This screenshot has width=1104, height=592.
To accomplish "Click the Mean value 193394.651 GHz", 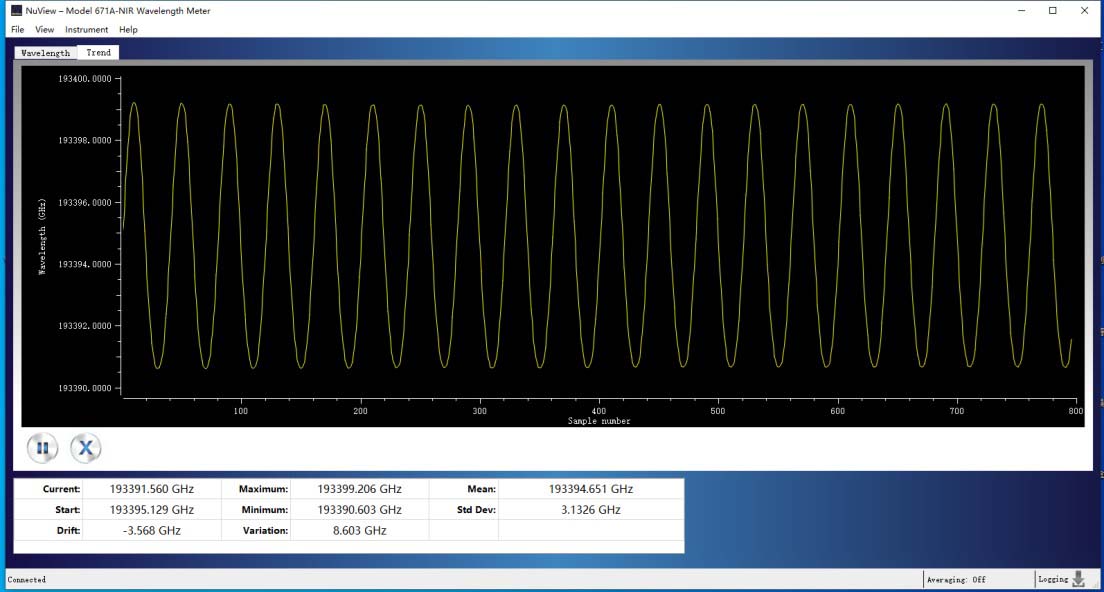I will pos(590,489).
